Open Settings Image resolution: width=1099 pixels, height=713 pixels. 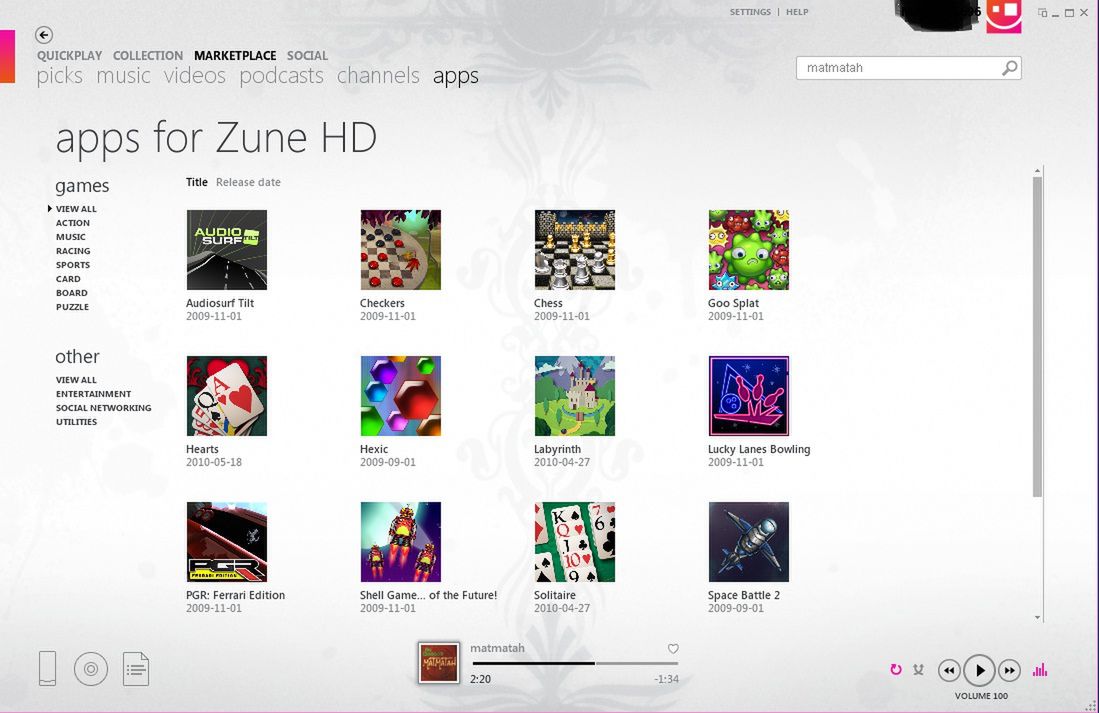[x=750, y=12]
